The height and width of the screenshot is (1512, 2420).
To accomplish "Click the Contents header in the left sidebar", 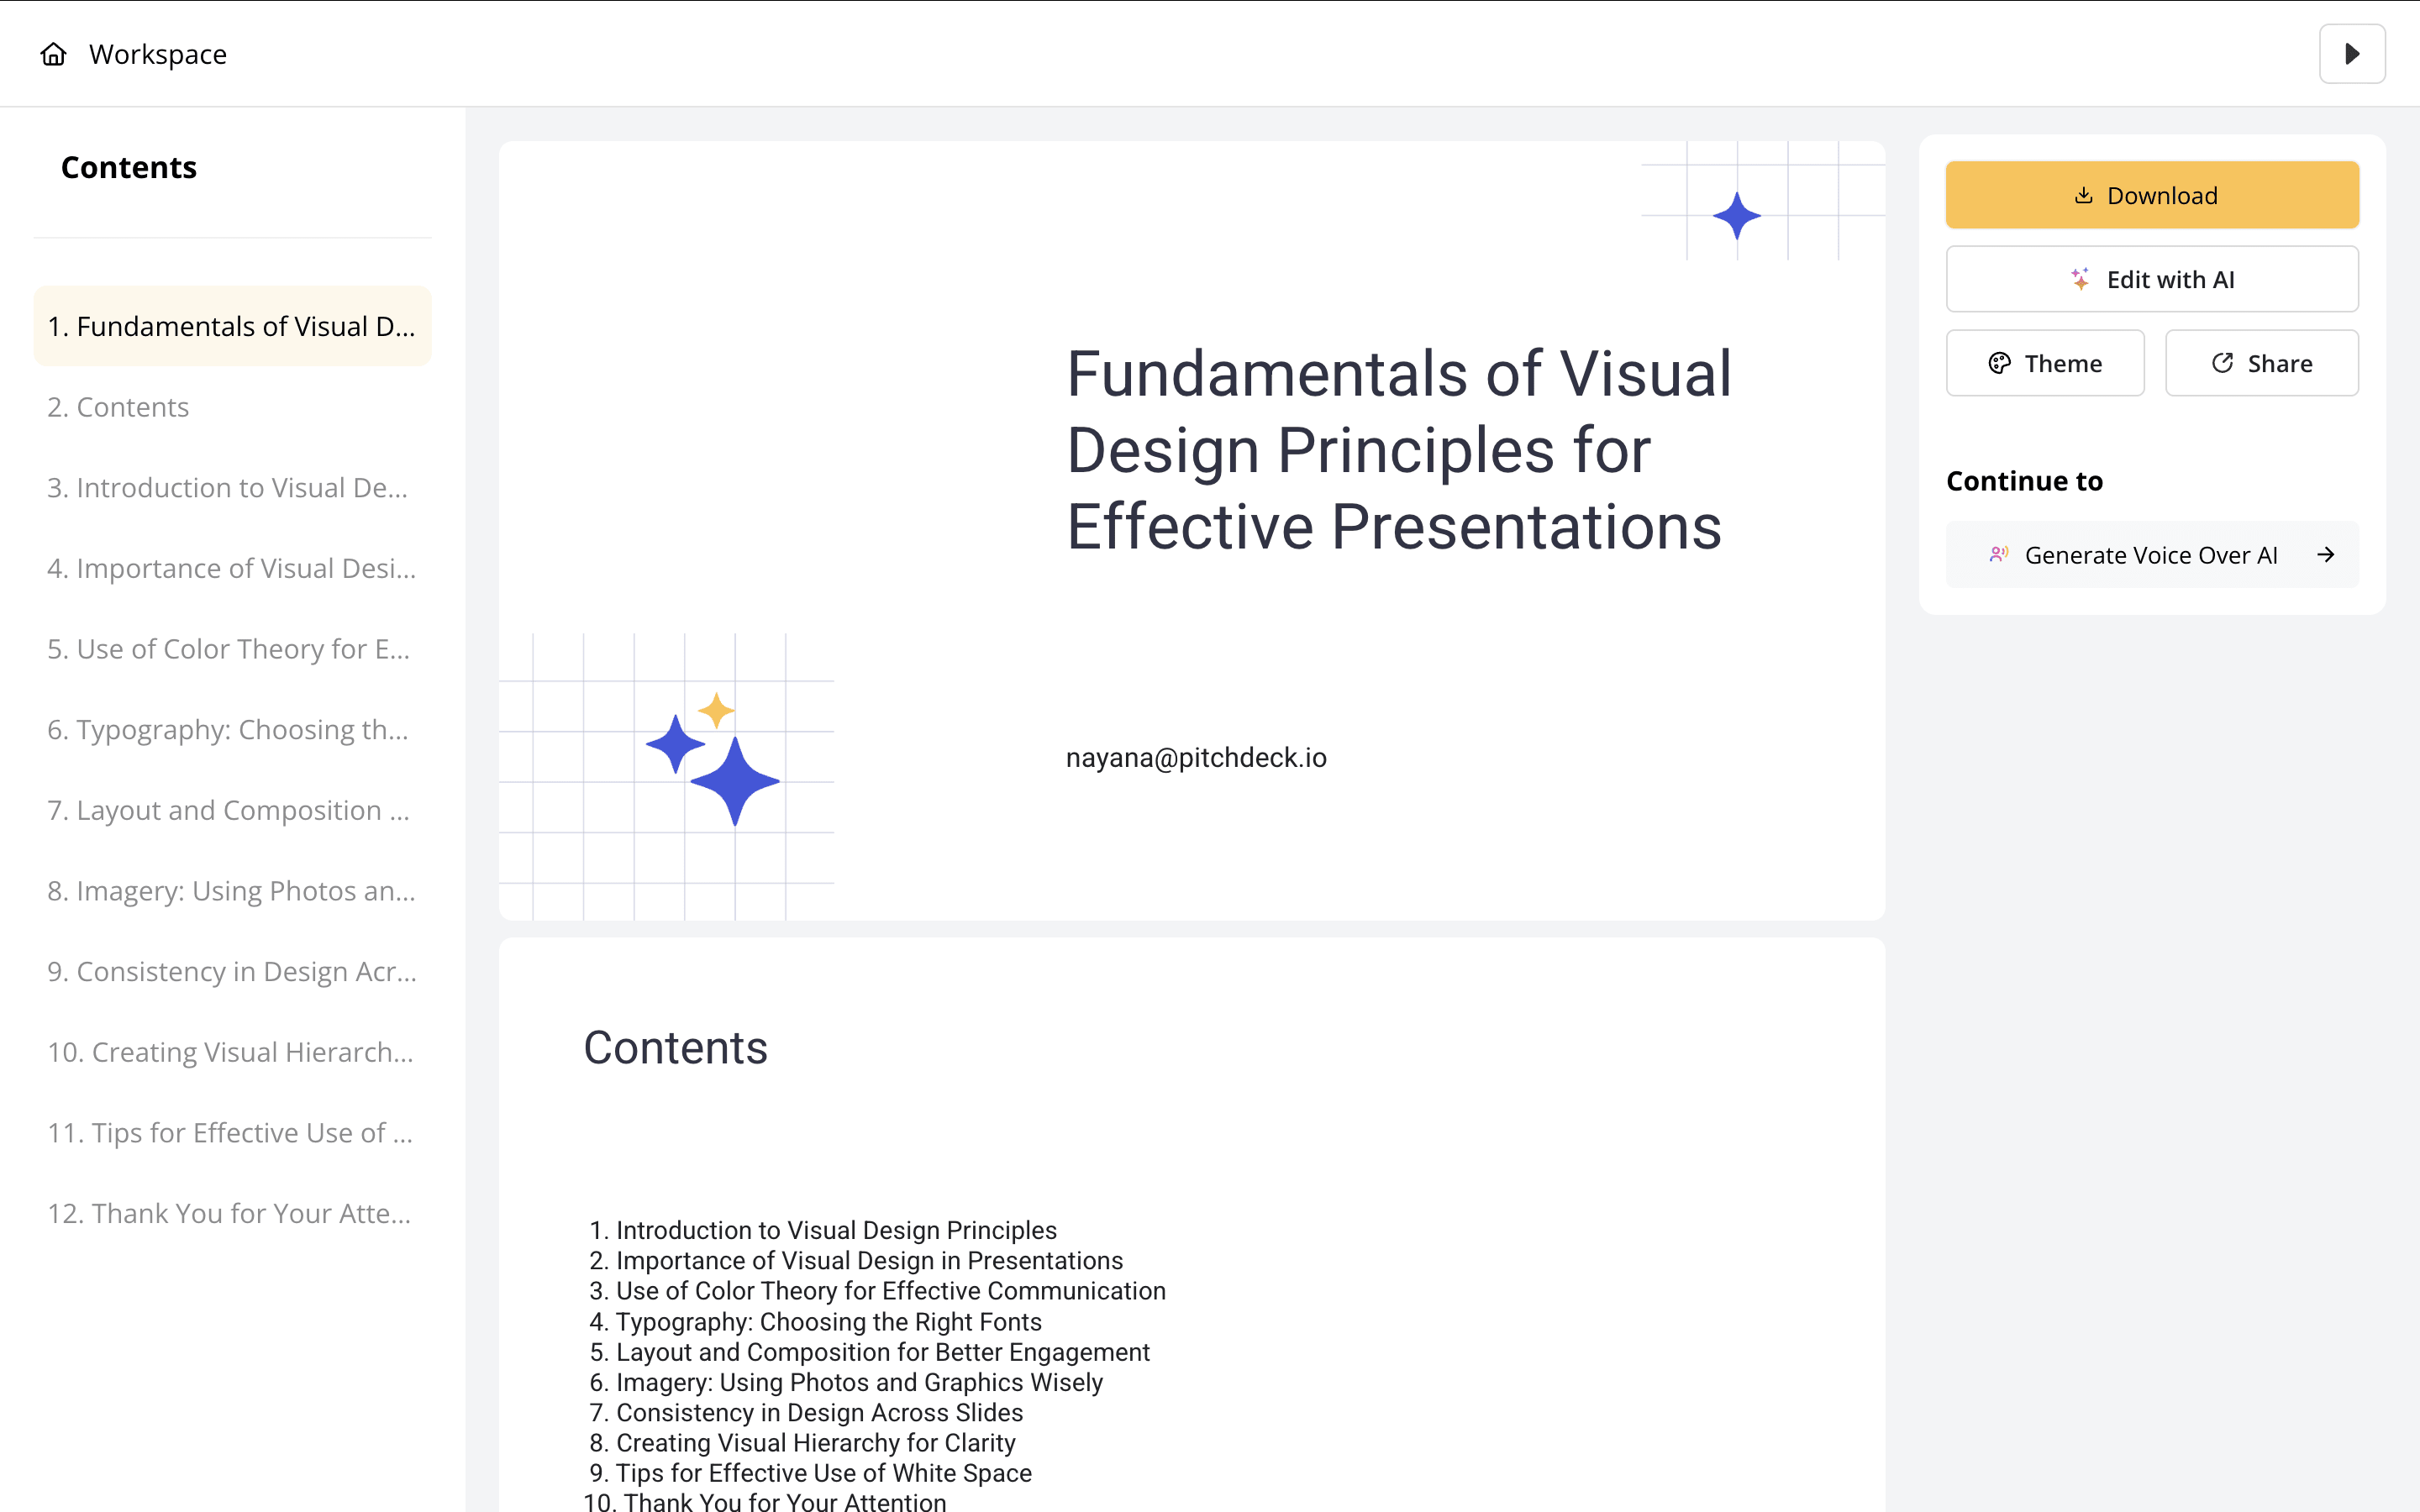I will [x=129, y=167].
